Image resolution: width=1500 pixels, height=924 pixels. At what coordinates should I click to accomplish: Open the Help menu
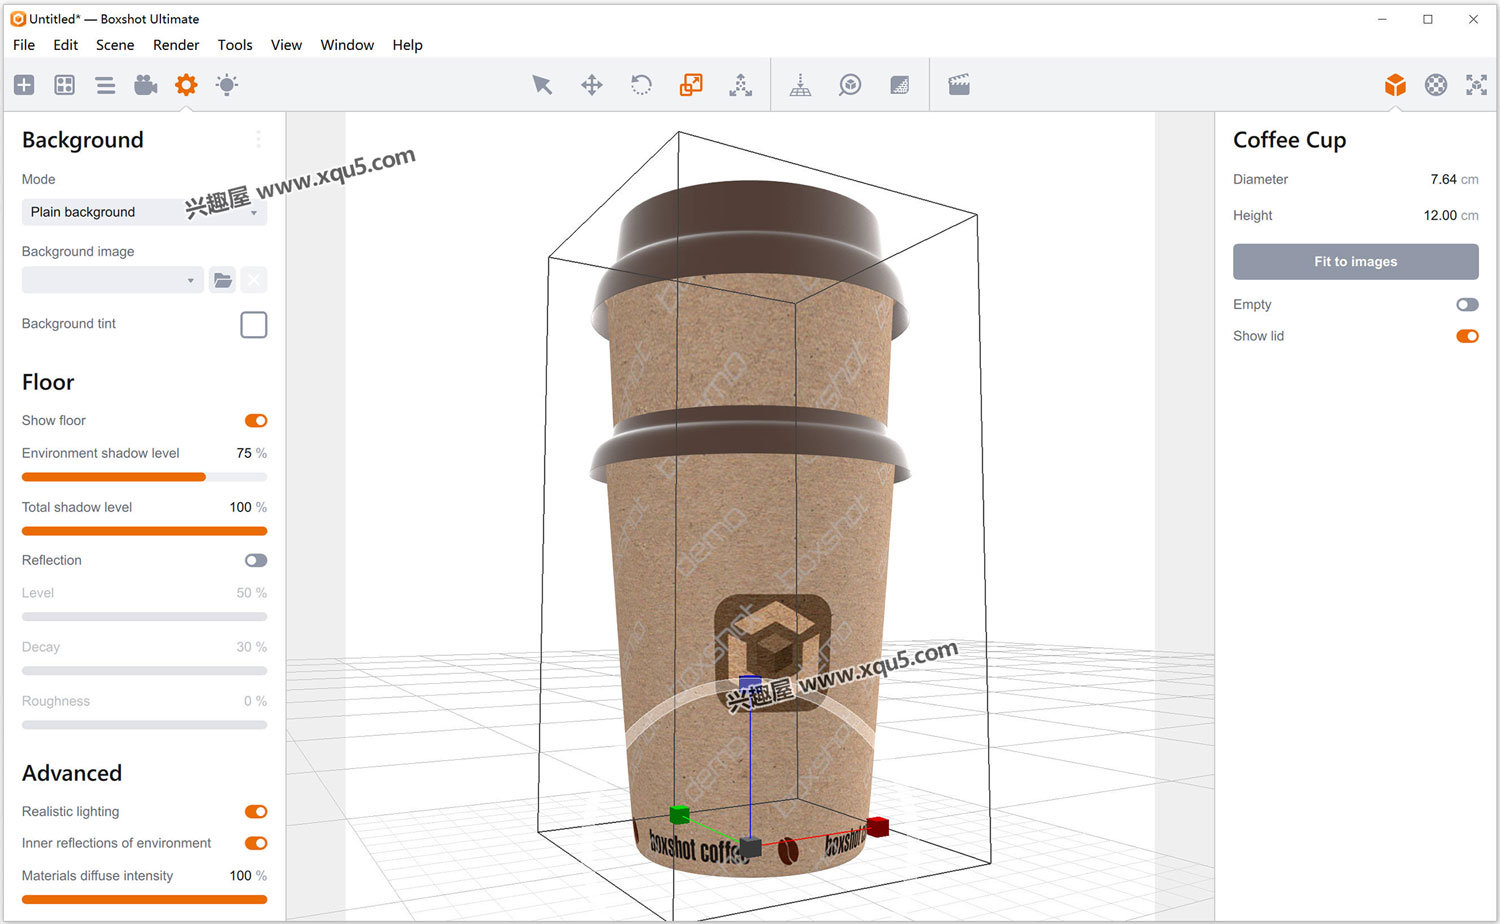(407, 45)
